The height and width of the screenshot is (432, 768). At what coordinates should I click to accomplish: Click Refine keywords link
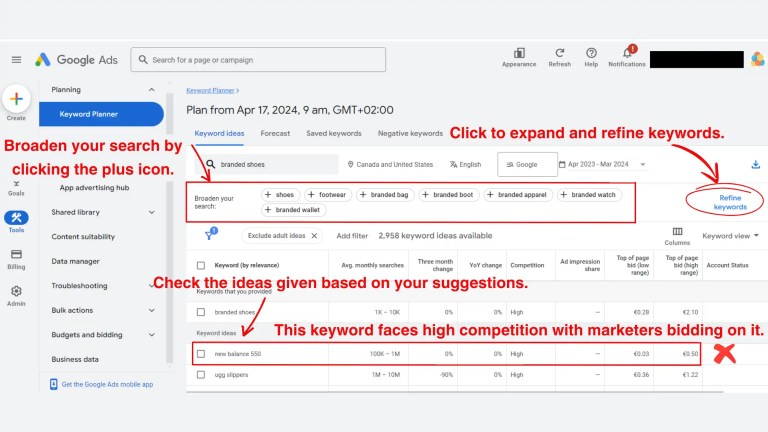(730, 202)
